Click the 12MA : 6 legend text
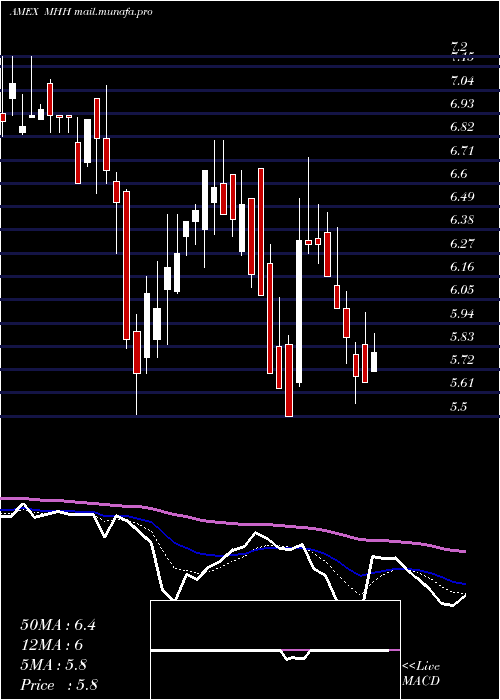Screen dimensions: 500x700 tap(52, 645)
